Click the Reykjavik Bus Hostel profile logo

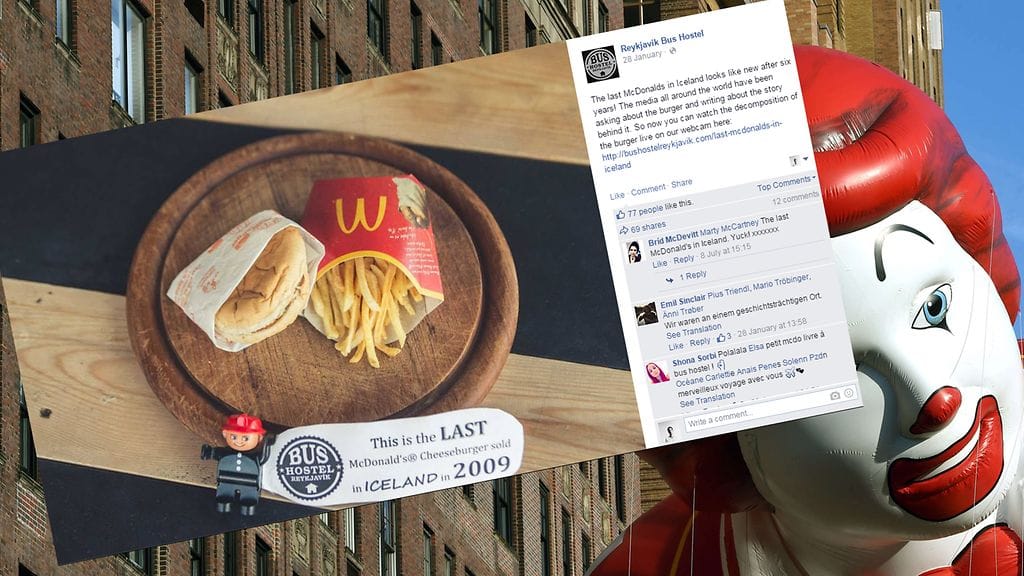(600, 64)
